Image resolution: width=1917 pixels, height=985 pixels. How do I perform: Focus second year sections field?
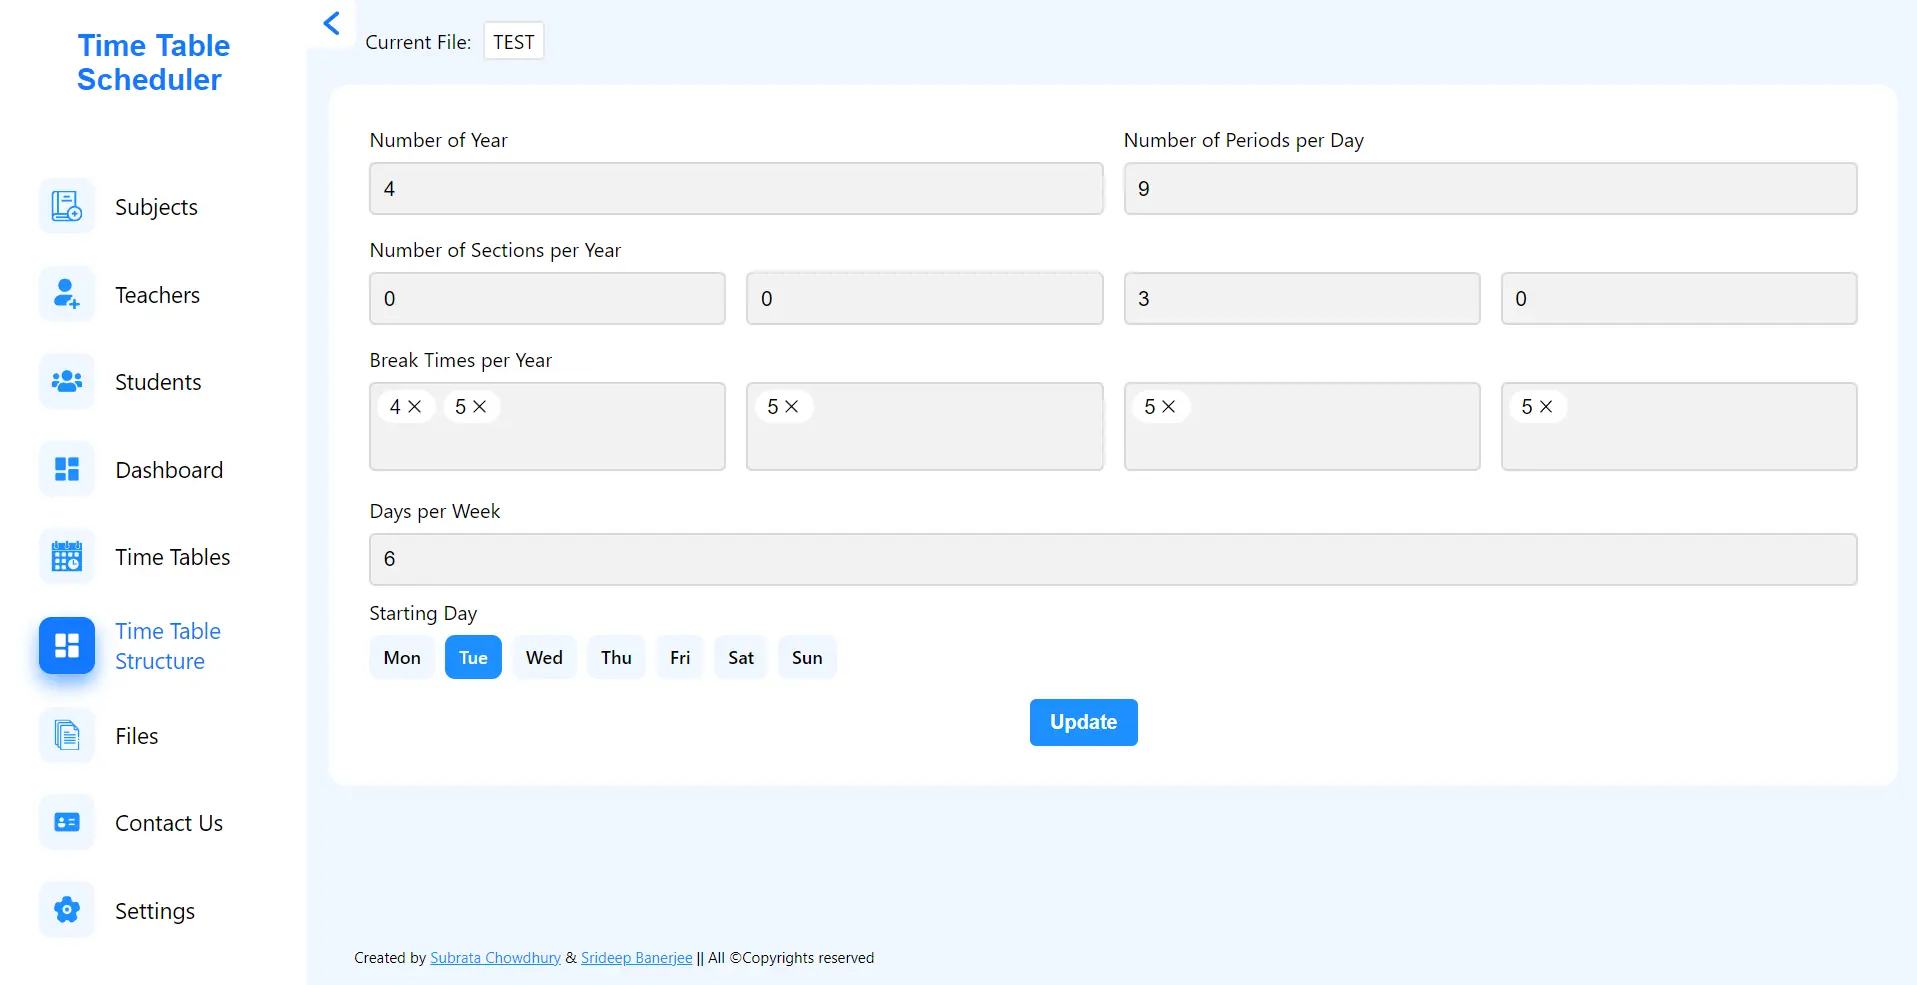(924, 299)
